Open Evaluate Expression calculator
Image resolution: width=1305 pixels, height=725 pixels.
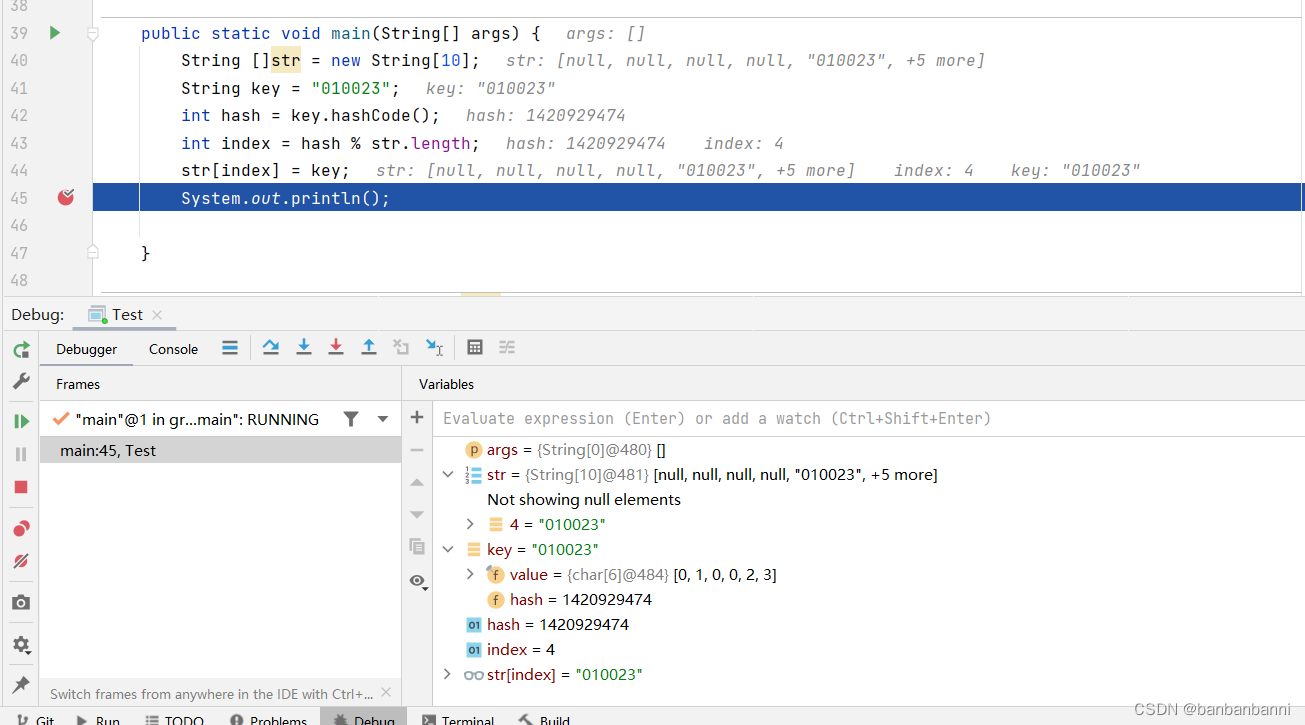tap(475, 347)
